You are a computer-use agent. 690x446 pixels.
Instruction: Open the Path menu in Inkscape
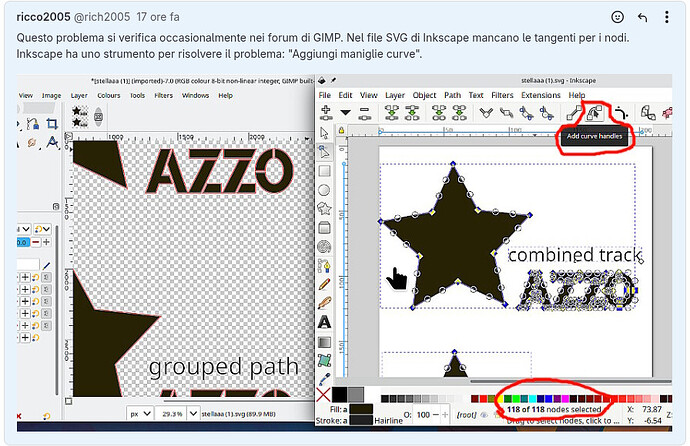[451, 95]
